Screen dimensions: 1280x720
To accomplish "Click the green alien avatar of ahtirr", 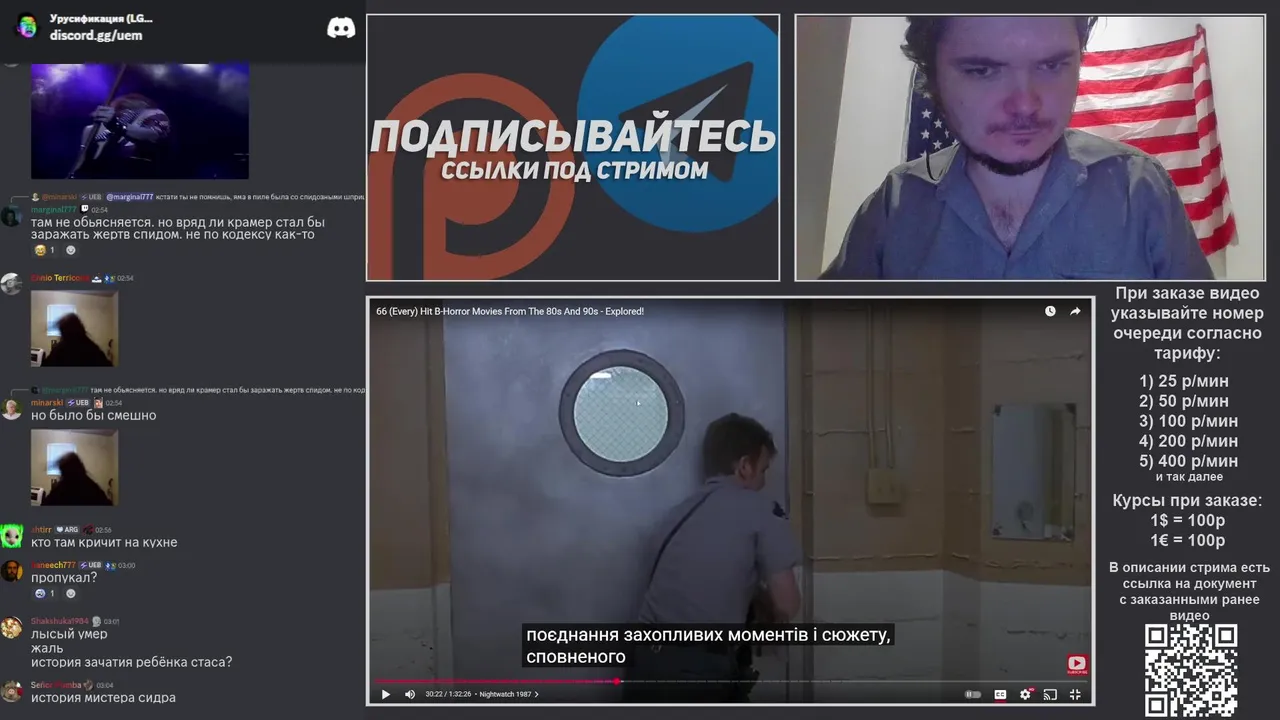I will pos(11,535).
